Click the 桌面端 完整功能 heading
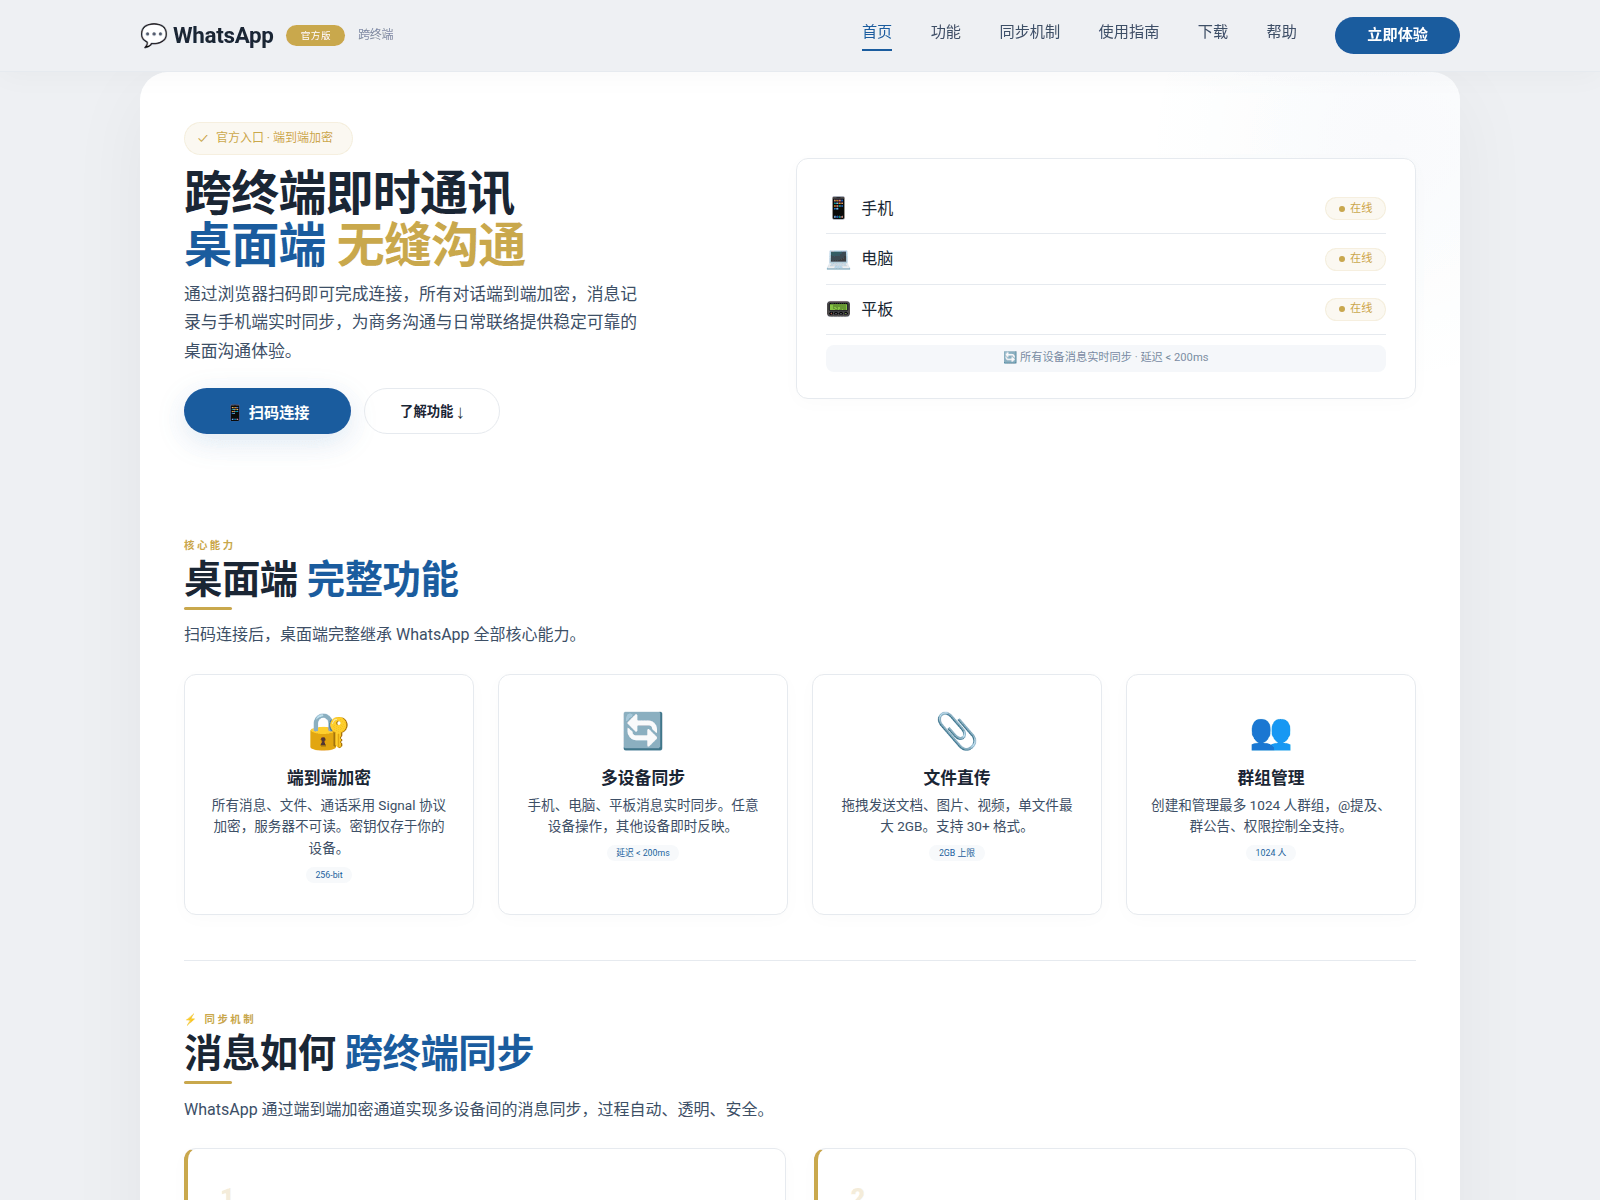The image size is (1600, 1200). pyautogui.click(x=321, y=580)
